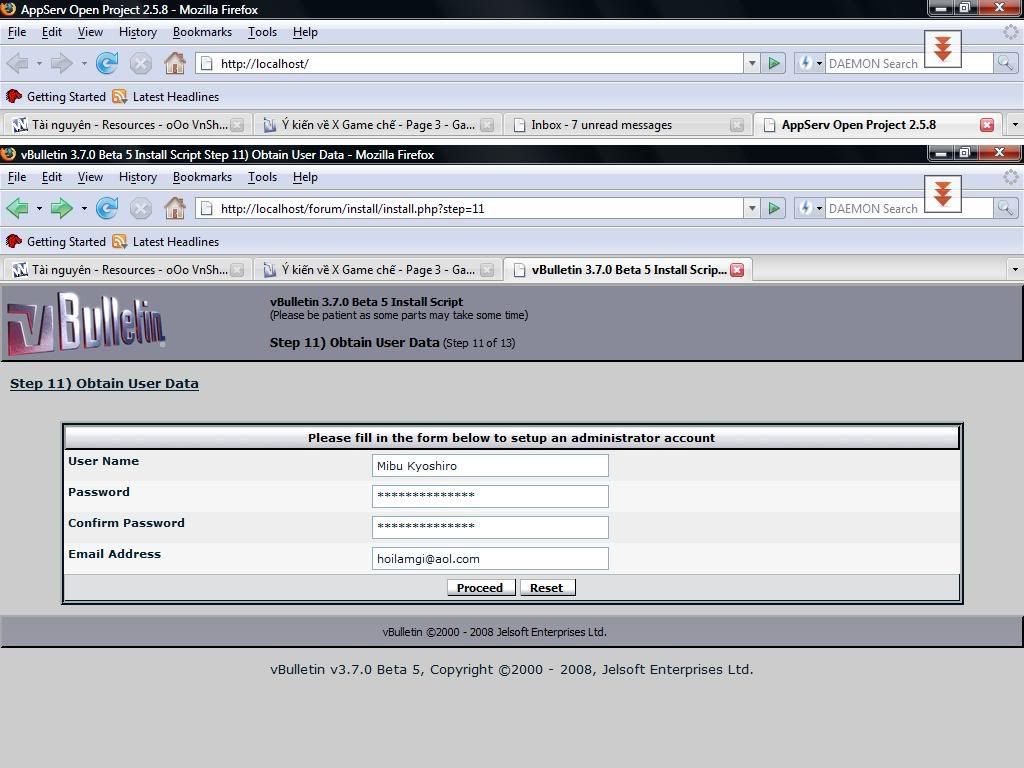Click the vBulletin logo image
The image size is (1024, 768).
click(86, 323)
